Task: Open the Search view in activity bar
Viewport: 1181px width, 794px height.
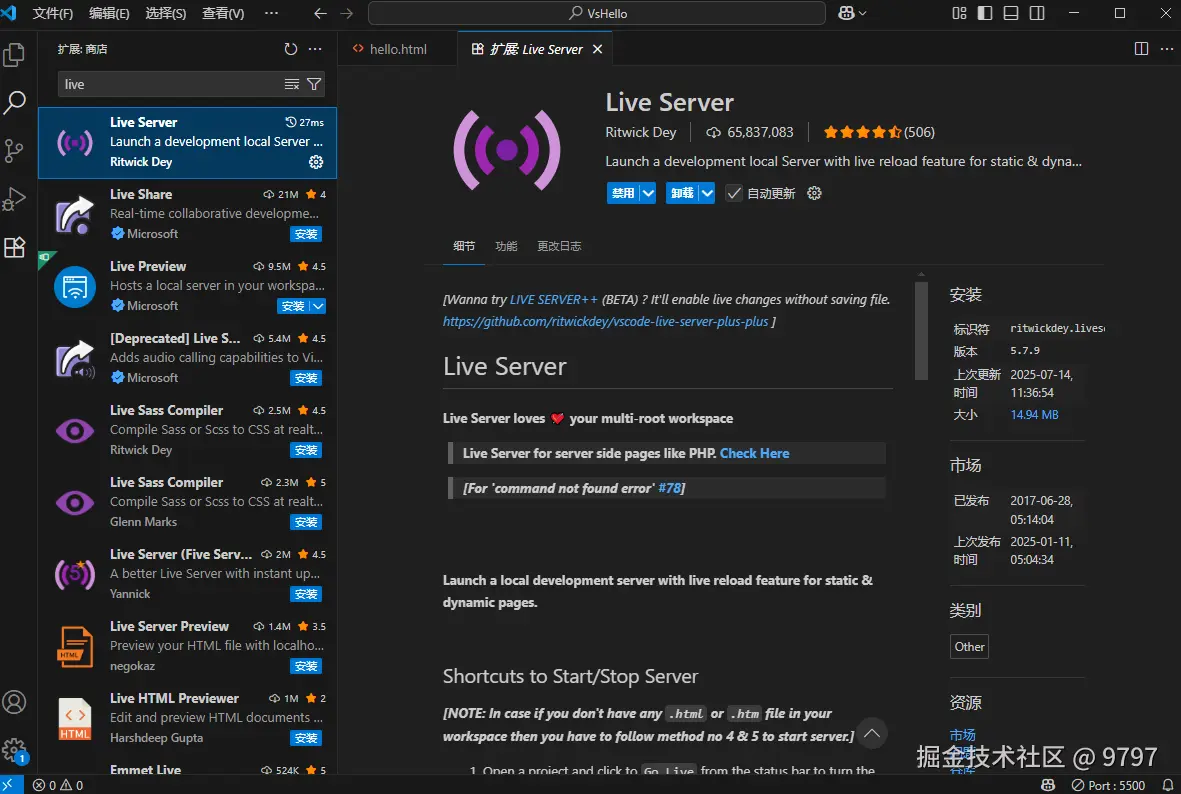Action: pos(14,102)
